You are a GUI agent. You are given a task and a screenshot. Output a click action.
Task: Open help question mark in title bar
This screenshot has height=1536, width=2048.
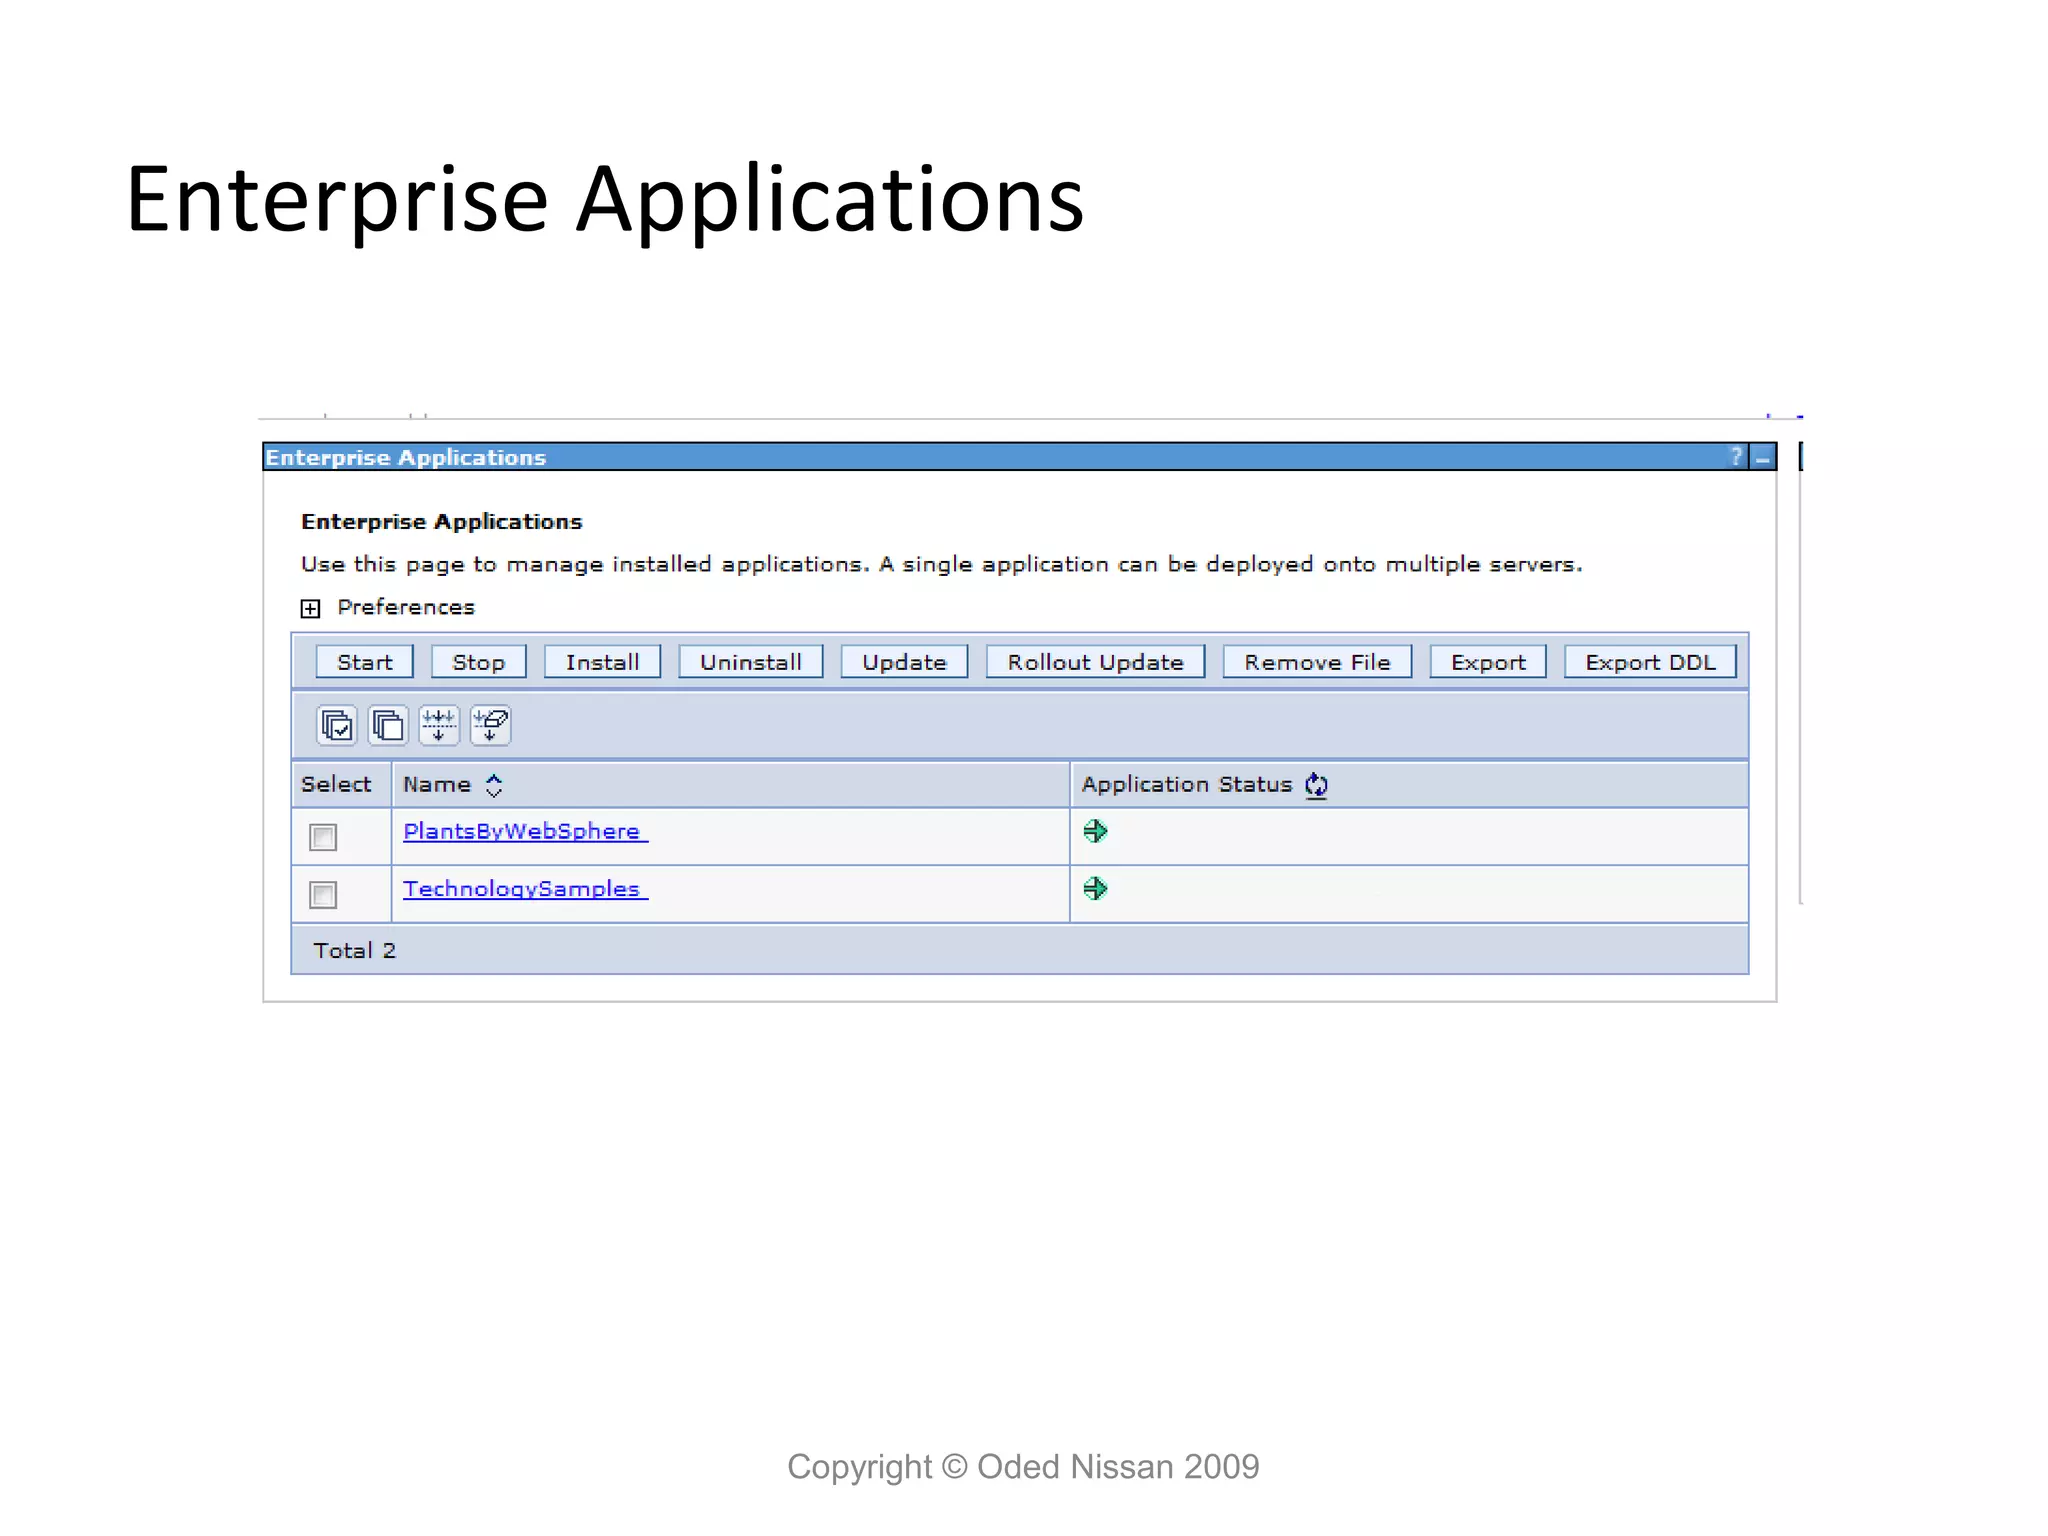(x=1736, y=457)
